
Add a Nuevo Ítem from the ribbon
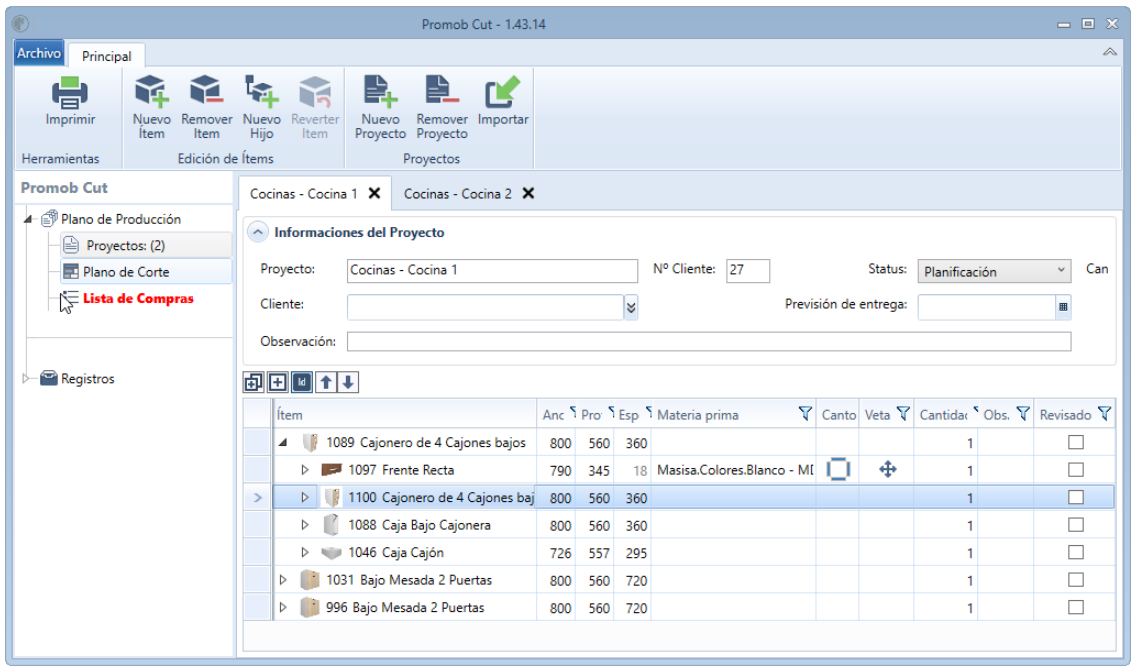(x=151, y=92)
